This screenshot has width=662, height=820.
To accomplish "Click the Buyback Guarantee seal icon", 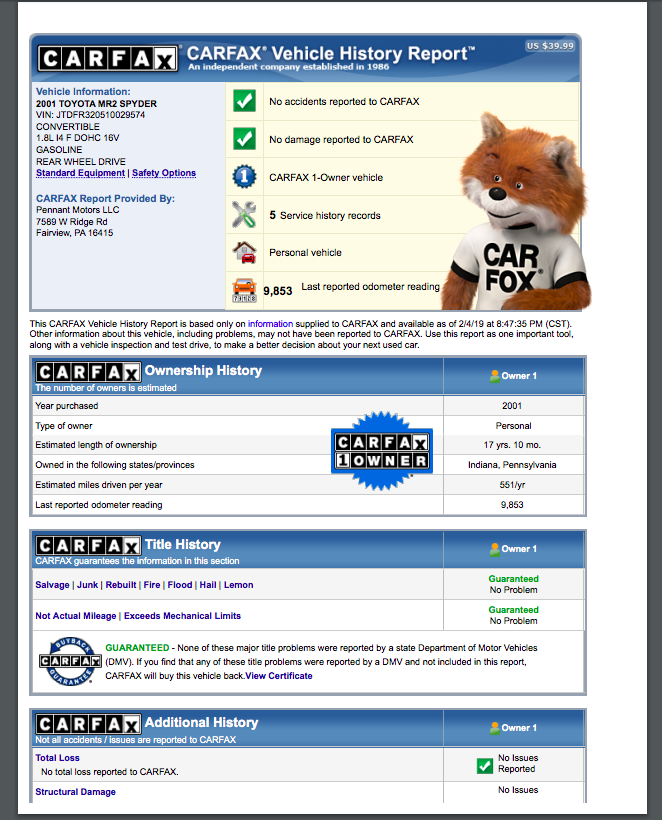I will pyautogui.click(x=70, y=662).
